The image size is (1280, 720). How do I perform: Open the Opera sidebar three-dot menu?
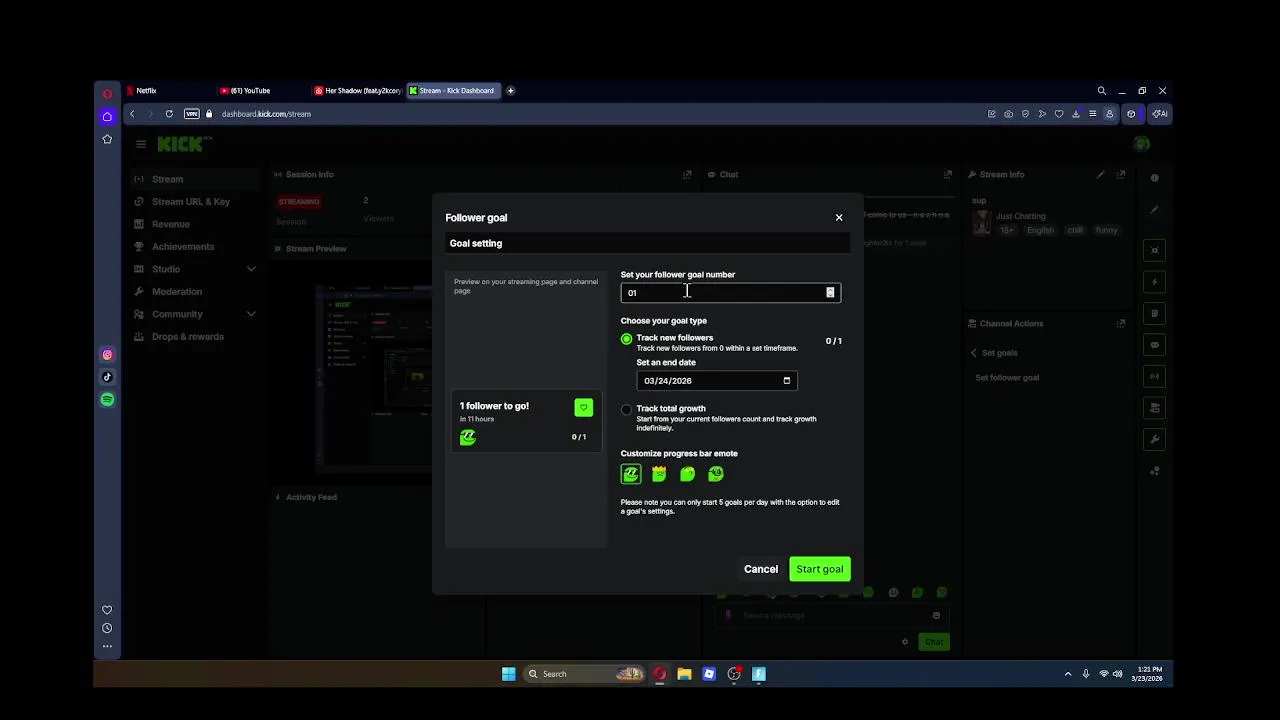point(107,646)
